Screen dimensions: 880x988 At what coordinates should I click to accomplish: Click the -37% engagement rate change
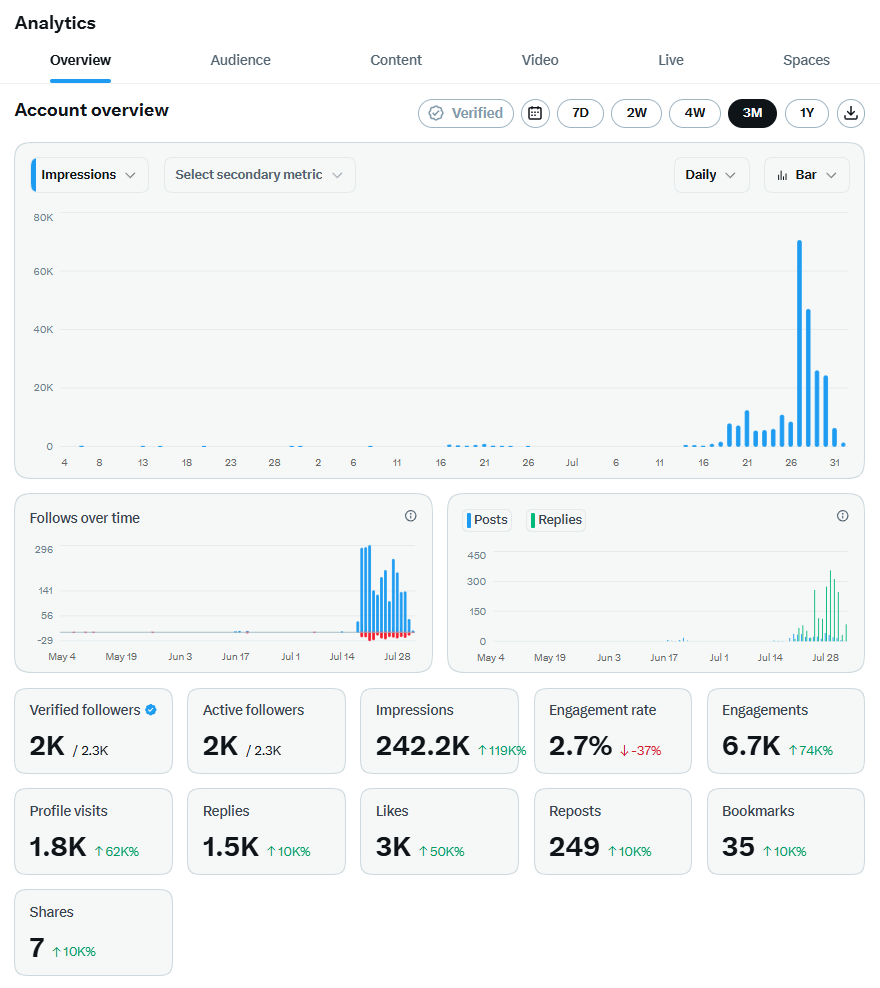641,750
